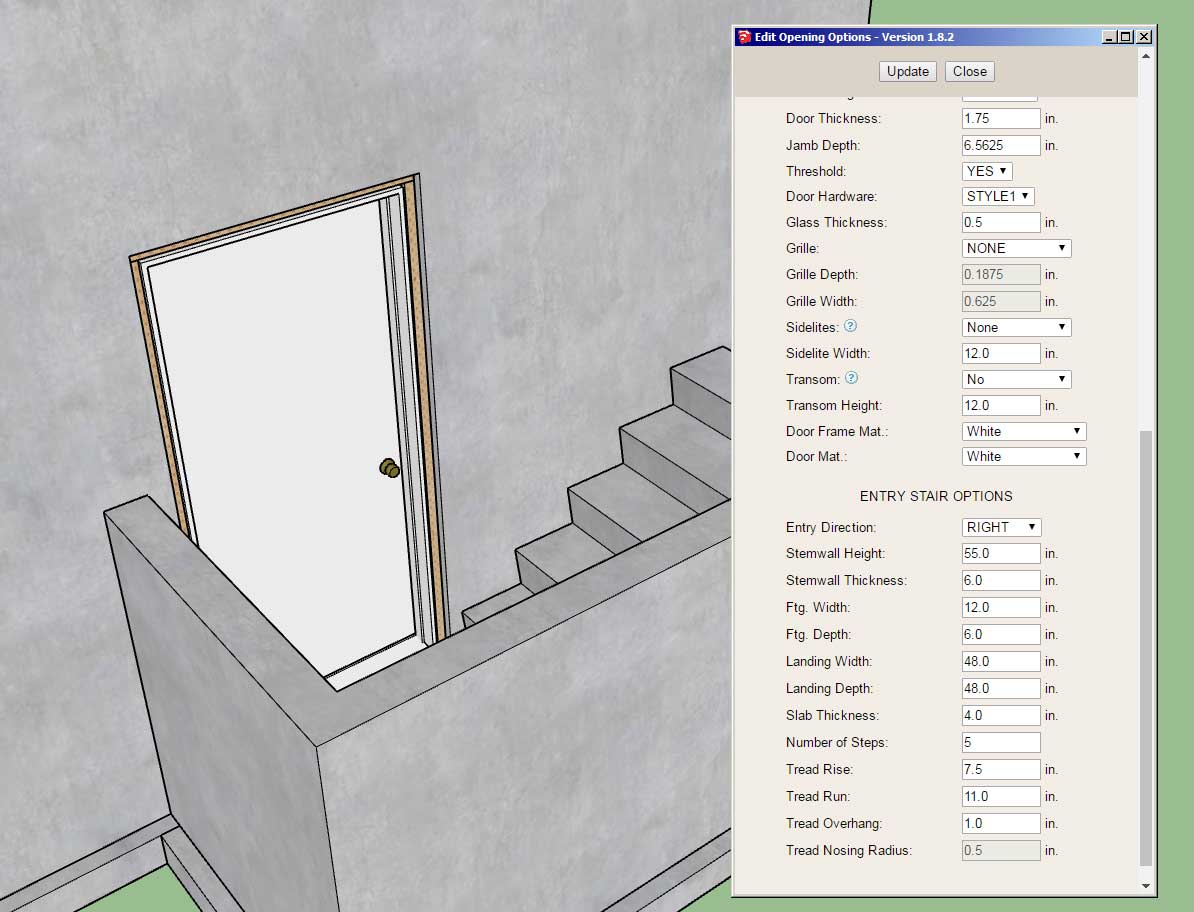Click the SketchUp logo in dialog title bar
The width and height of the screenshot is (1194, 912).
[x=744, y=37]
